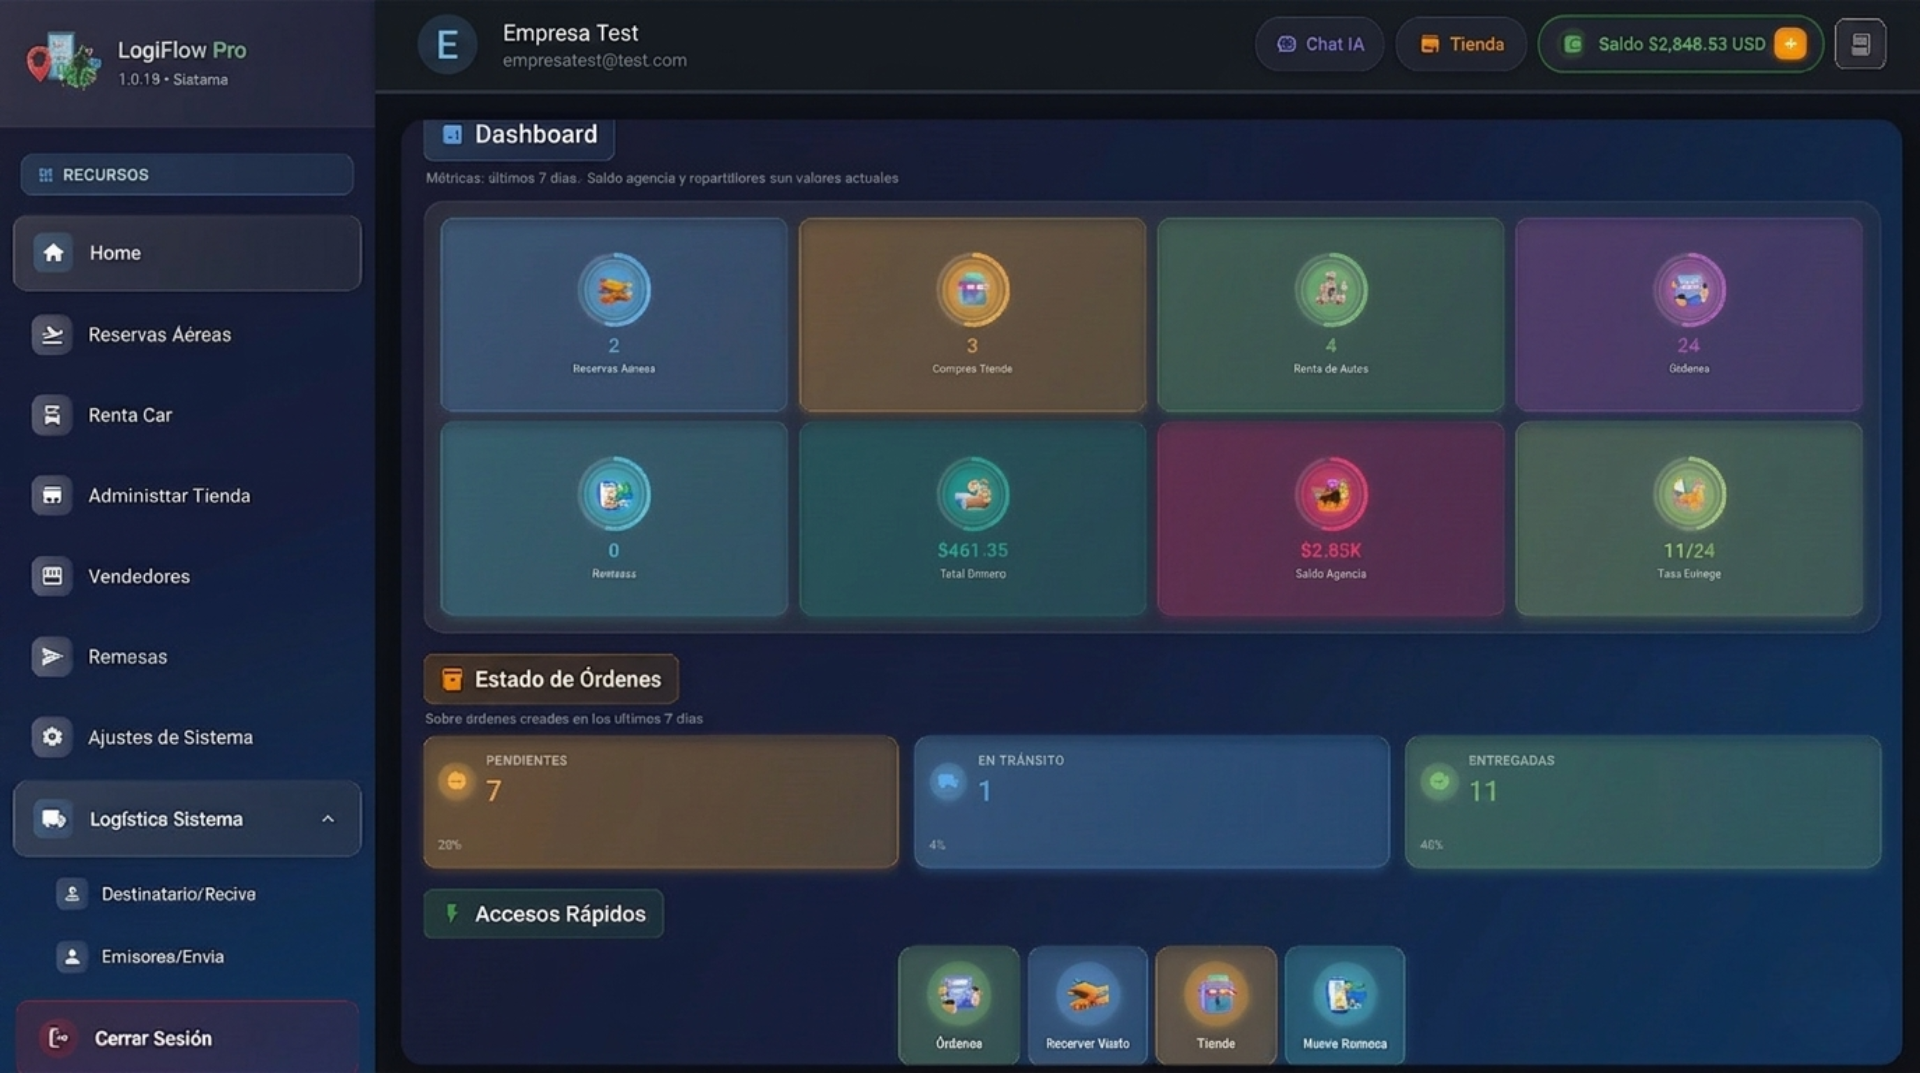This screenshot has height=1080, width=1920.
Task: Click the Compras Tienda card icon
Action: (x=972, y=290)
